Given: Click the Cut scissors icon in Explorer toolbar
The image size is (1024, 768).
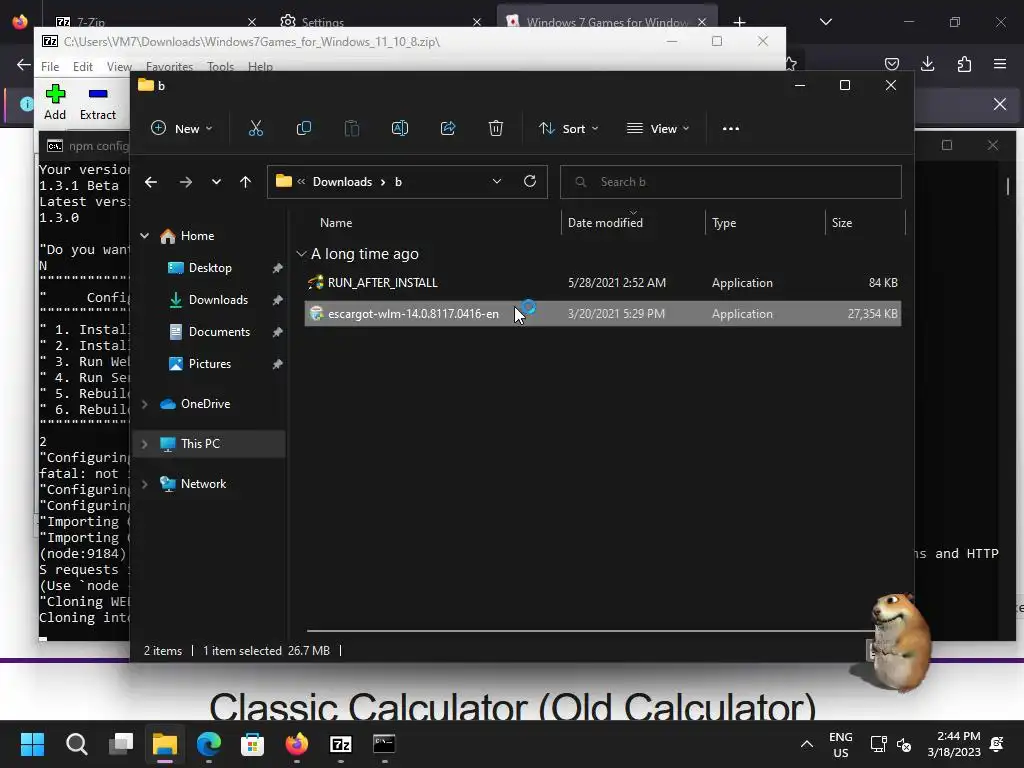Looking at the screenshot, I should pyautogui.click(x=255, y=129).
